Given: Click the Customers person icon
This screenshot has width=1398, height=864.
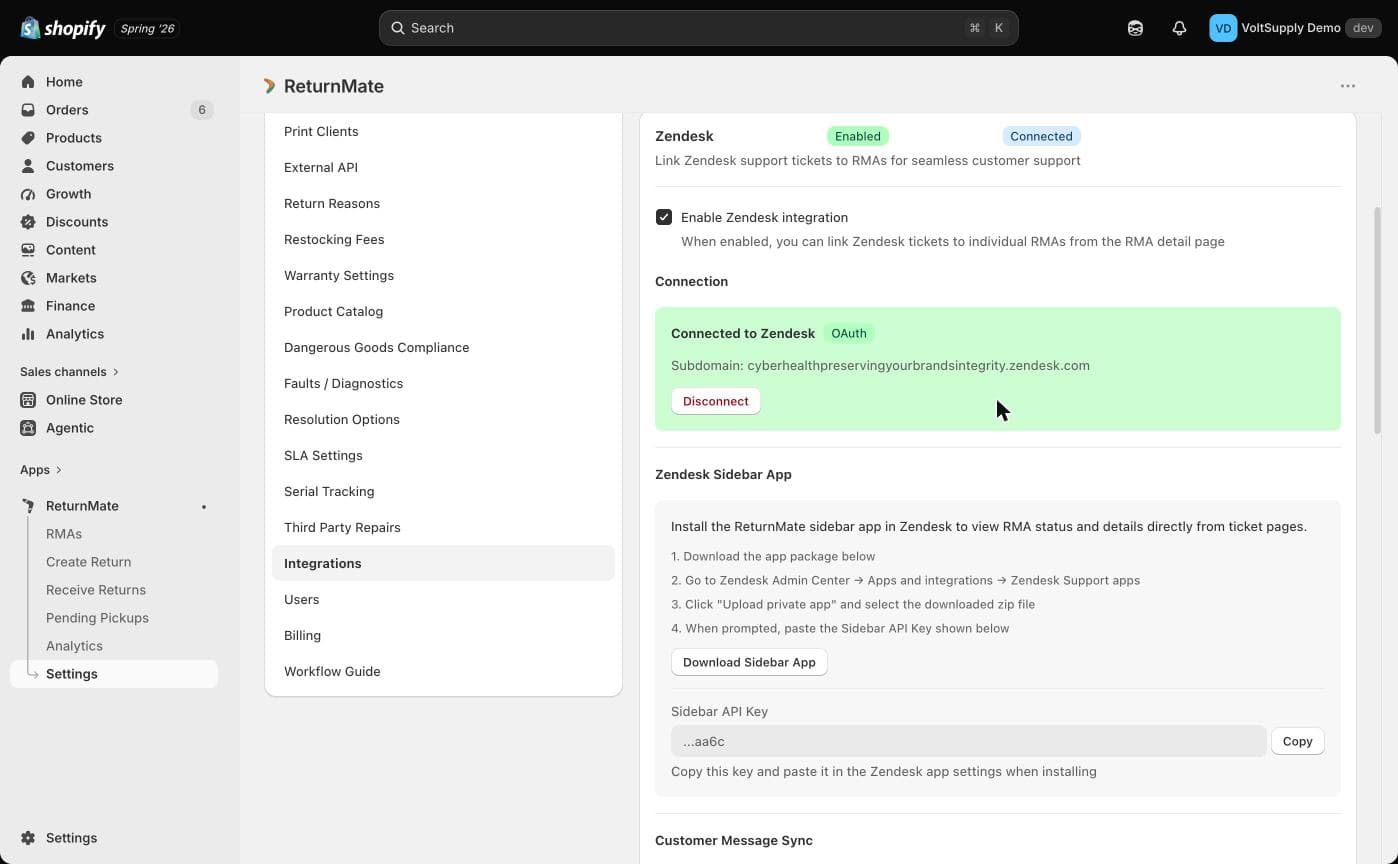Looking at the screenshot, I should (28, 166).
